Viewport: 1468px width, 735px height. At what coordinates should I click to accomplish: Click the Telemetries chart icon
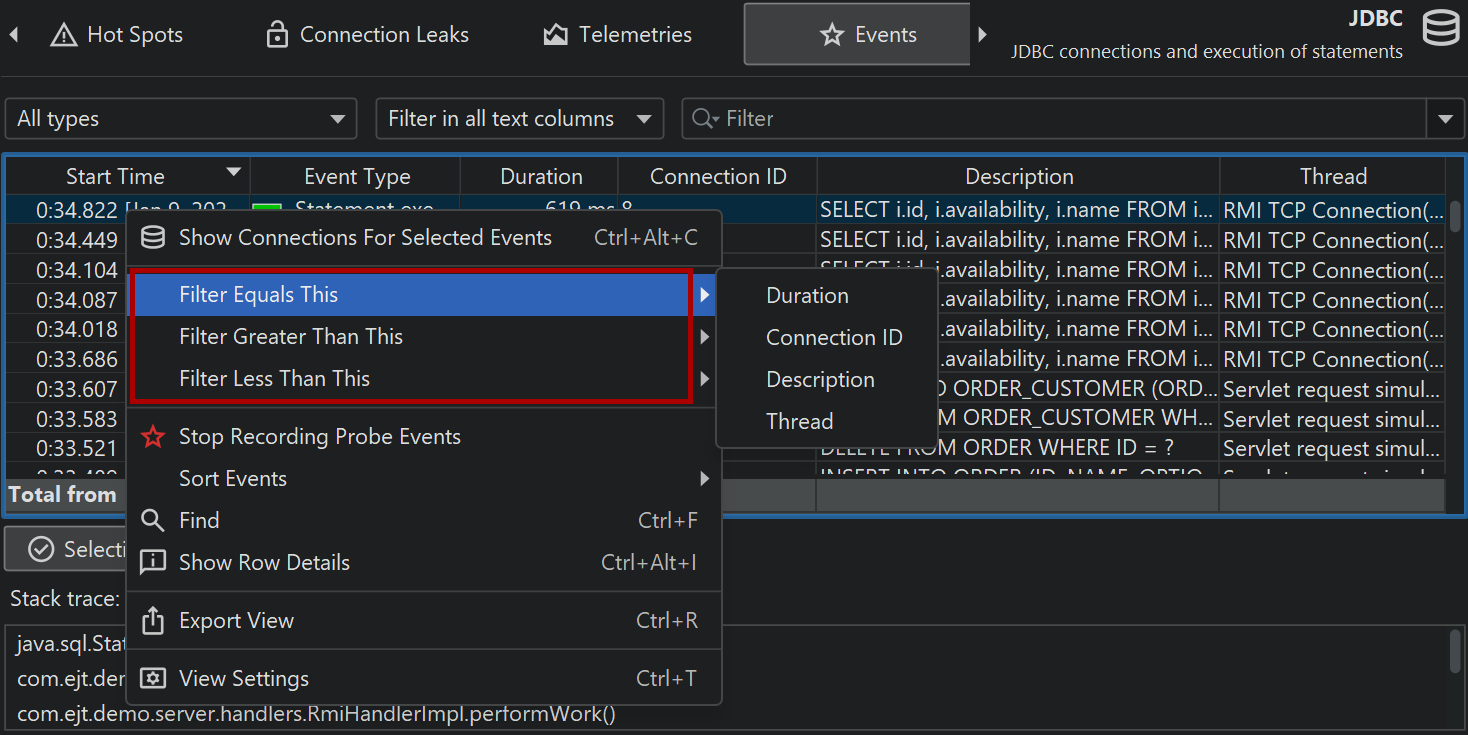pyautogui.click(x=555, y=35)
